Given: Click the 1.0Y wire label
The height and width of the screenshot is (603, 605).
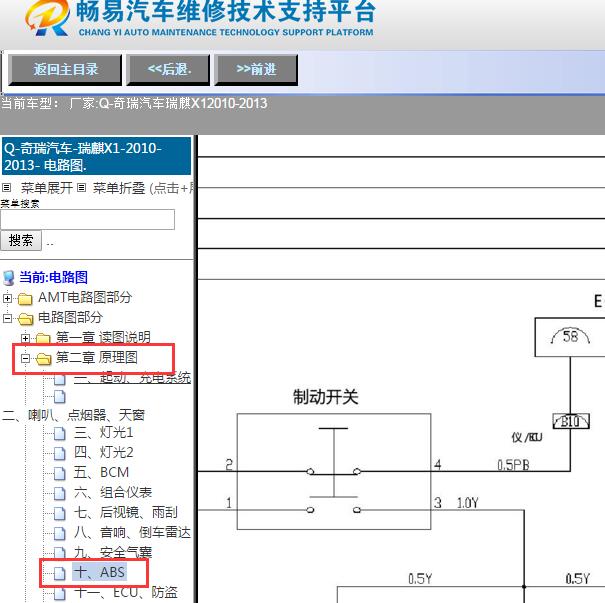Looking at the screenshot, I should pos(468,503).
